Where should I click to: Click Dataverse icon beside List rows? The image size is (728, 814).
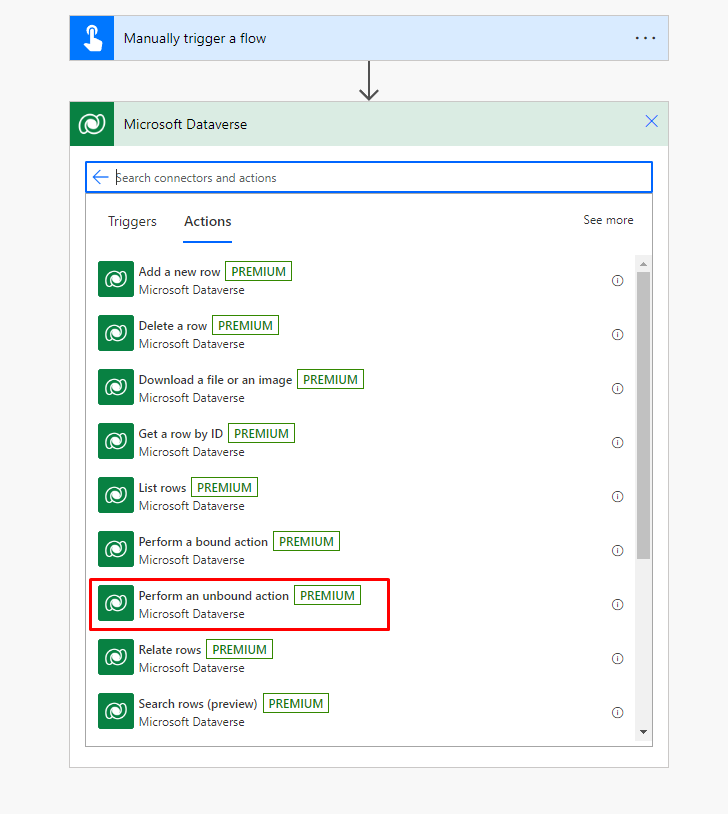click(116, 495)
